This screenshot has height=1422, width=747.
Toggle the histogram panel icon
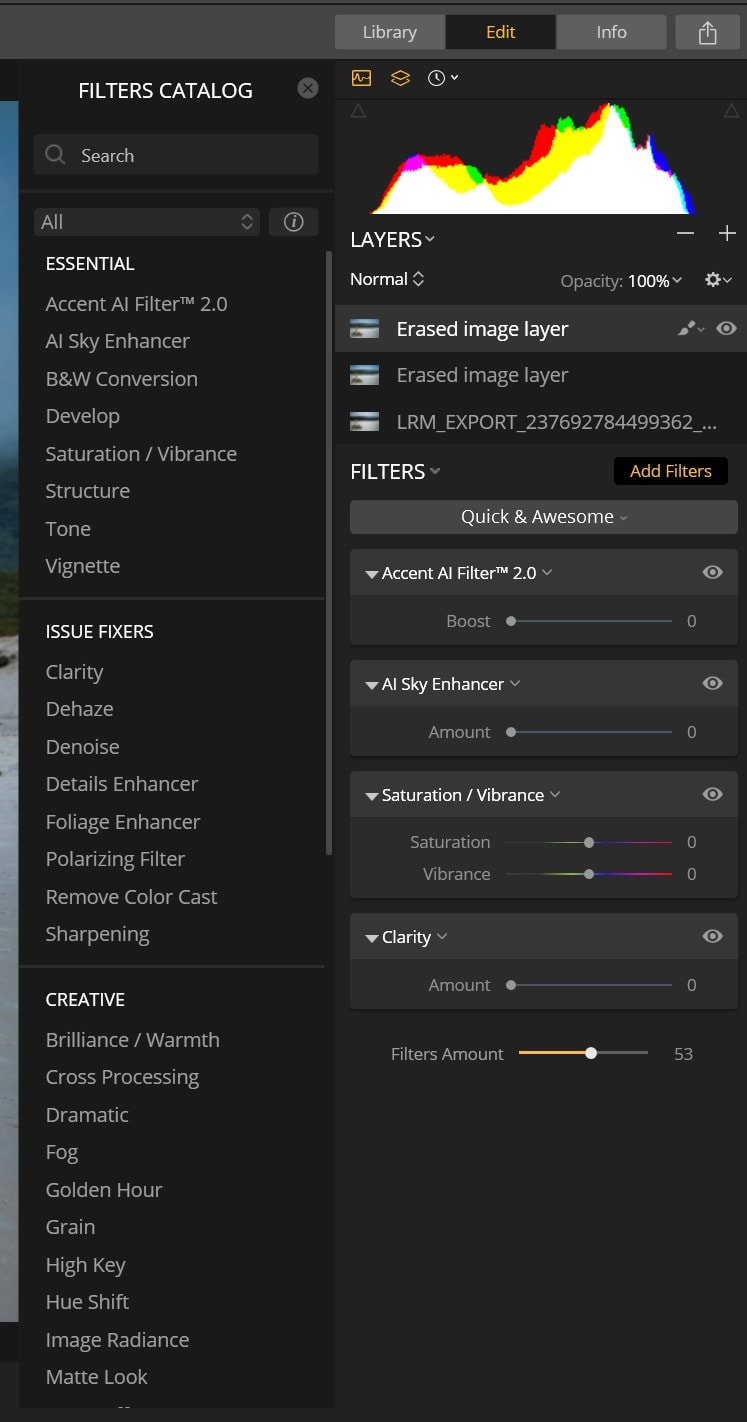[361, 78]
